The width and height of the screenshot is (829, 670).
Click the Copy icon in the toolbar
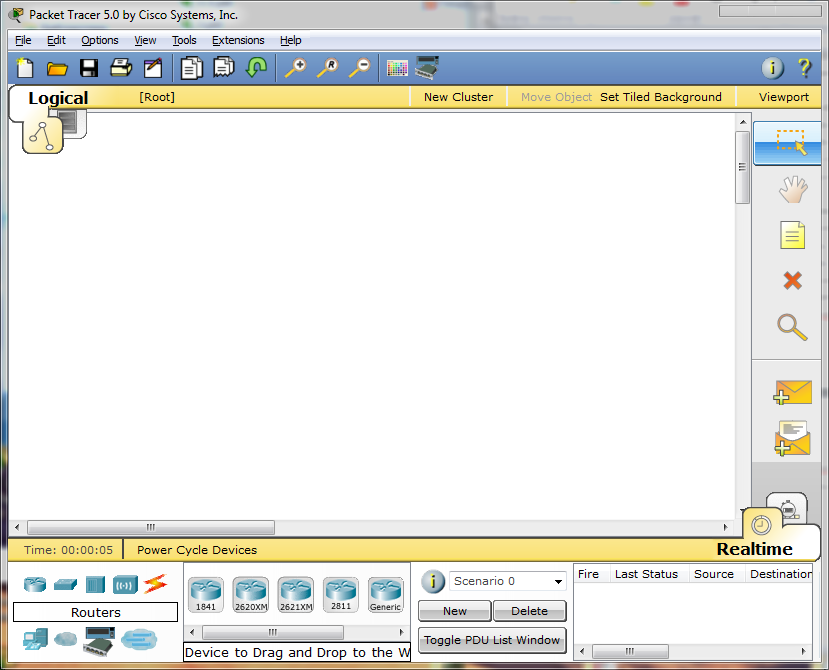[x=192, y=68]
